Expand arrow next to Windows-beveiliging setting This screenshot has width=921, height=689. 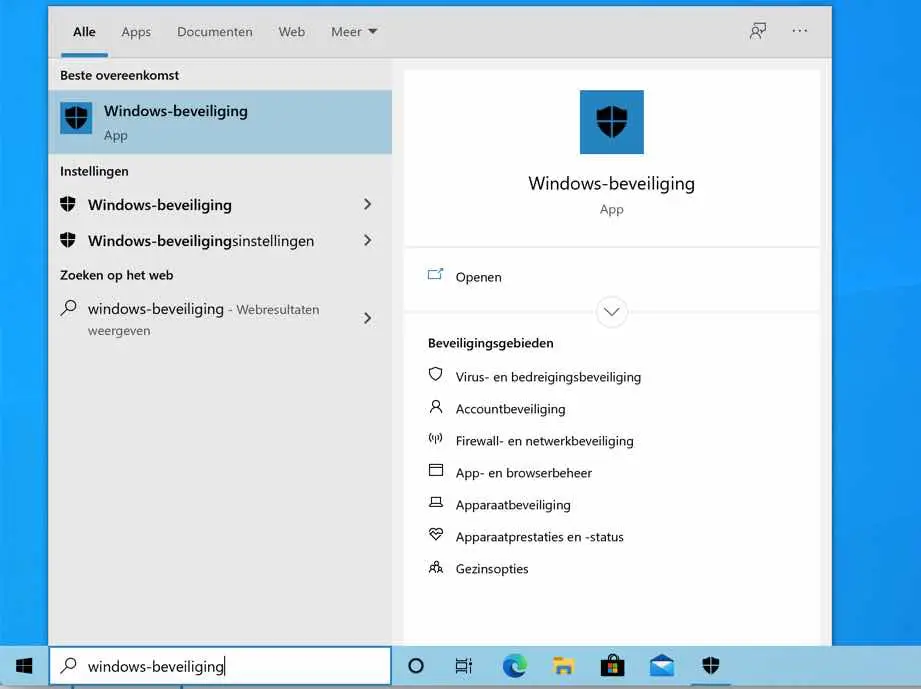coord(368,204)
